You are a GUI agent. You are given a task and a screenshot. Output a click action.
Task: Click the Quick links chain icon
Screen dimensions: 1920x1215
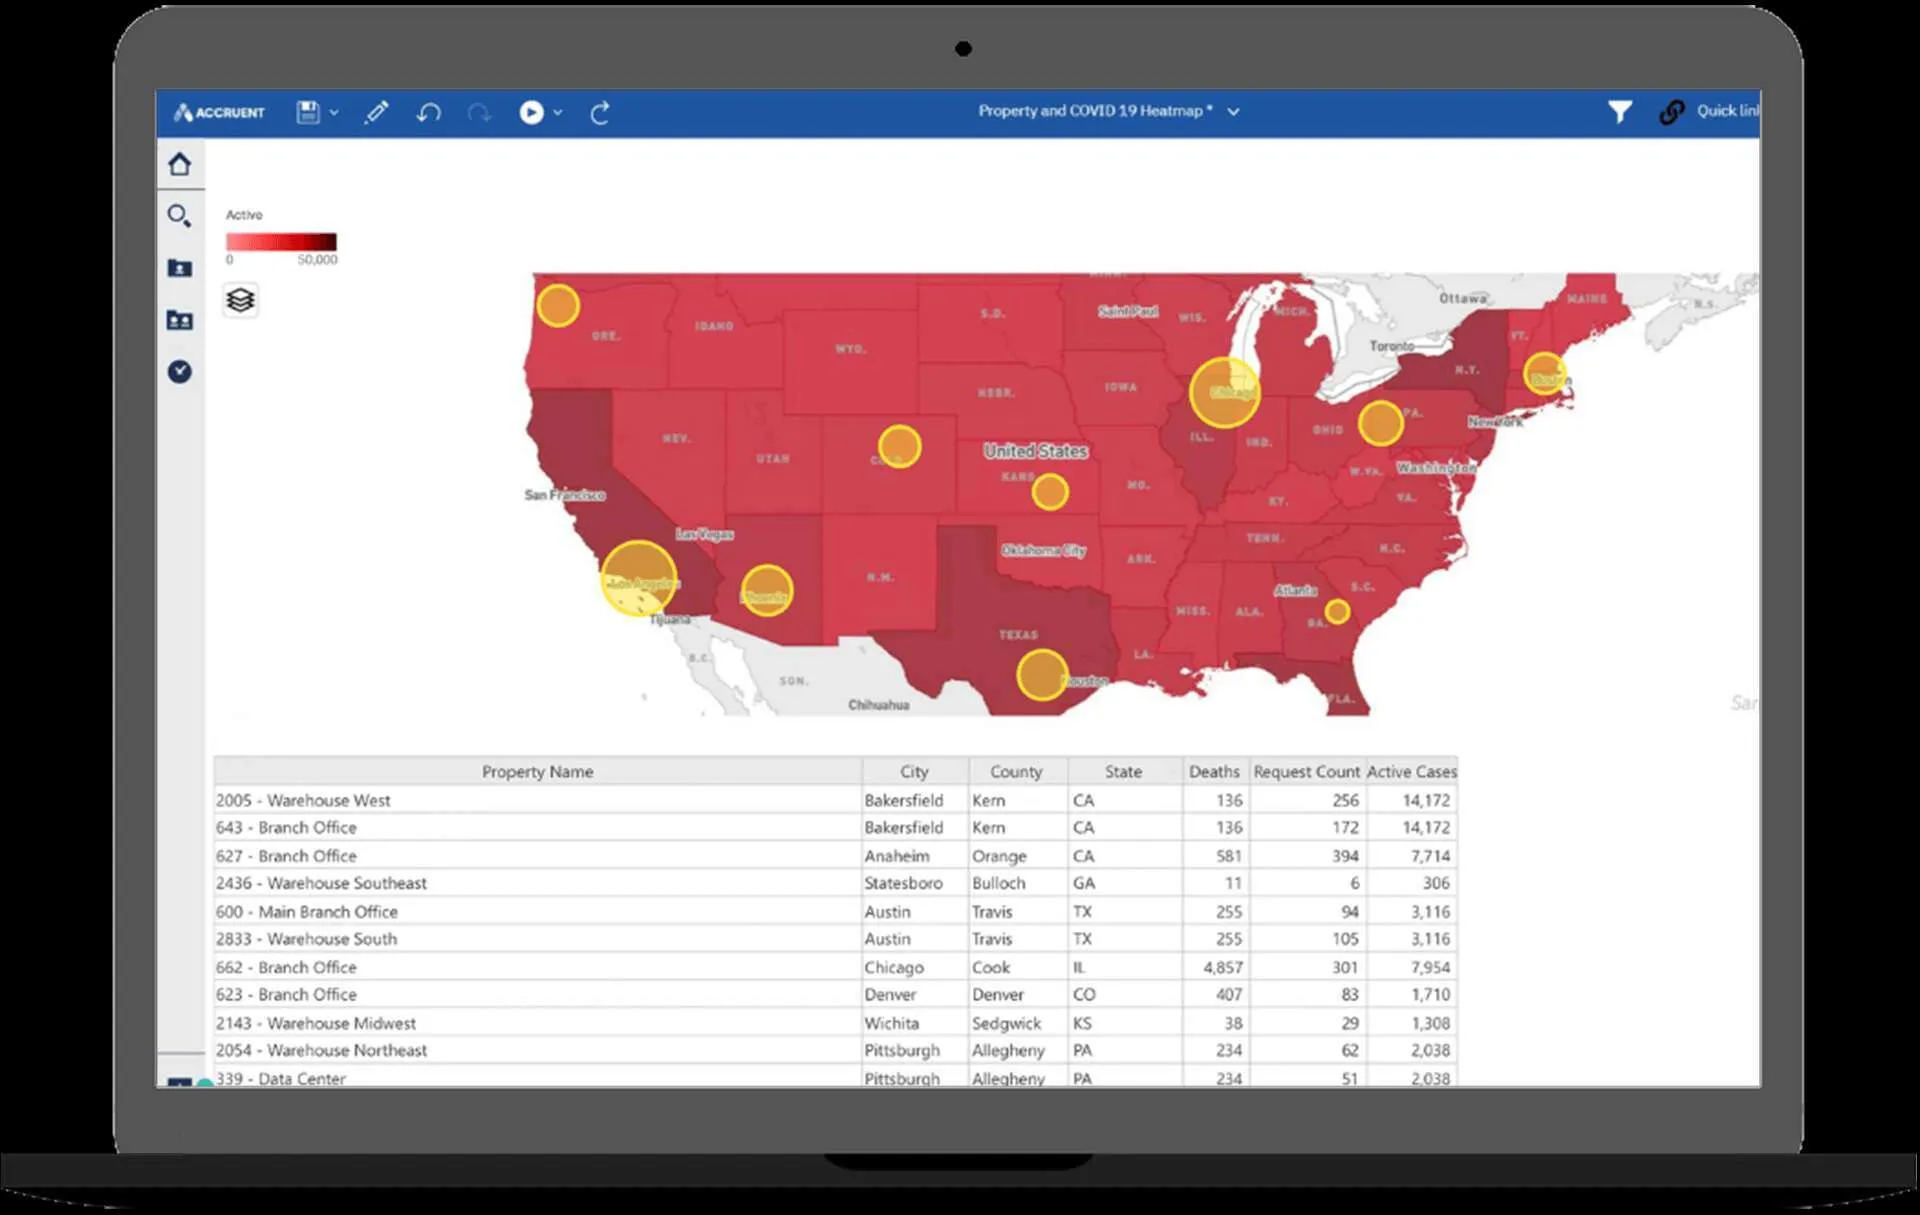pyautogui.click(x=1671, y=112)
